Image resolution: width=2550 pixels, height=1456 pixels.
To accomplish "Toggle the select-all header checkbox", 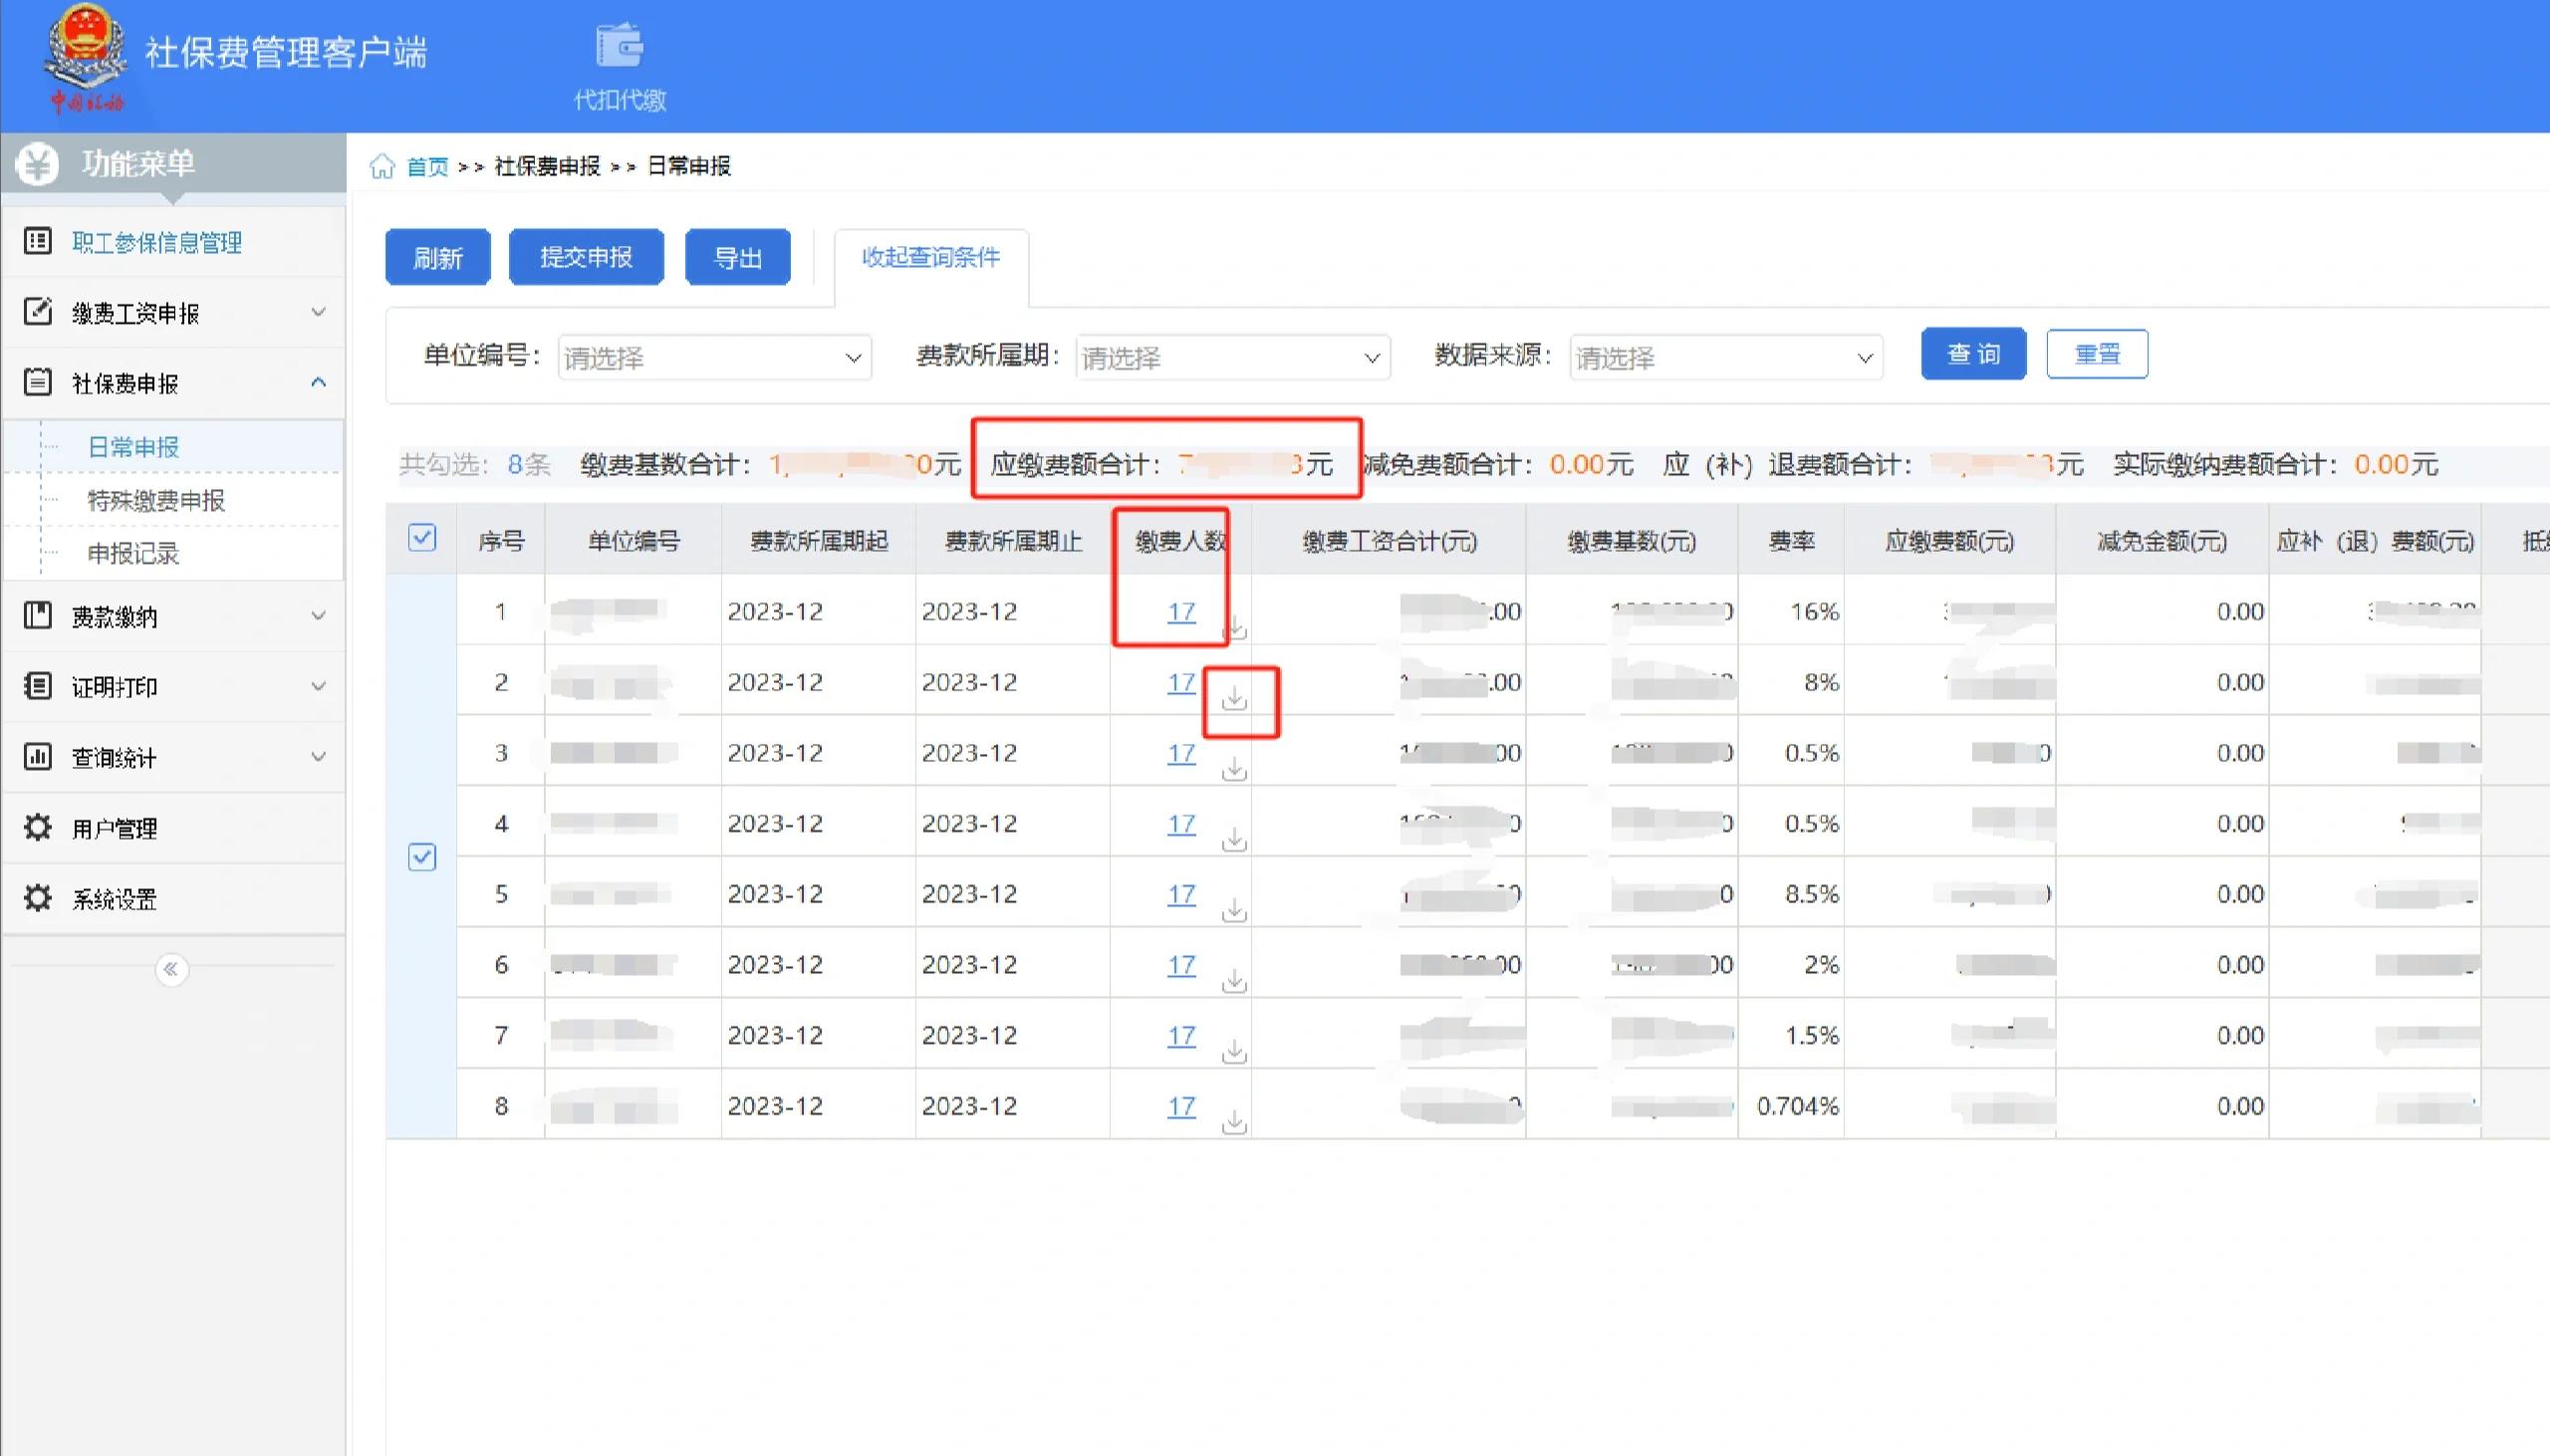I will [x=422, y=538].
